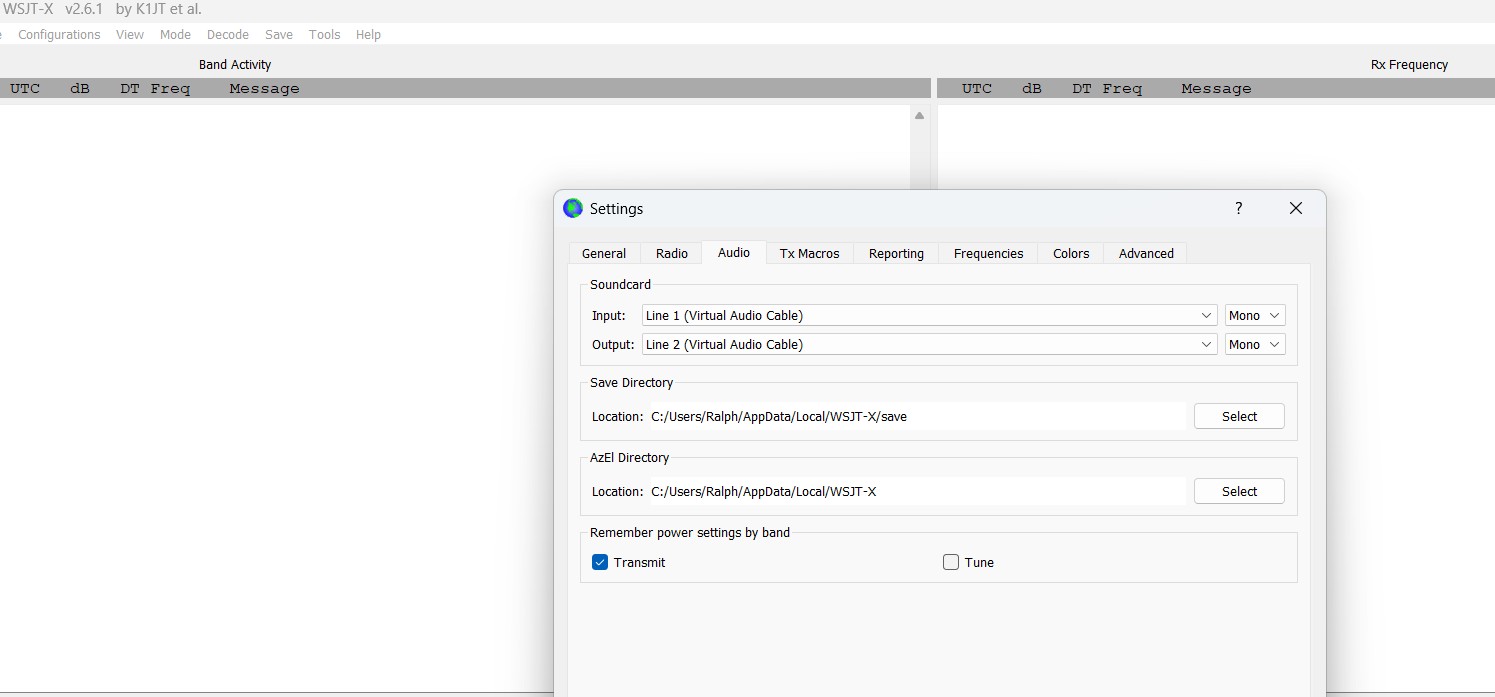Open the Advanced settings tab
This screenshot has height=697, width=1495.
[x=1146, y=253]
